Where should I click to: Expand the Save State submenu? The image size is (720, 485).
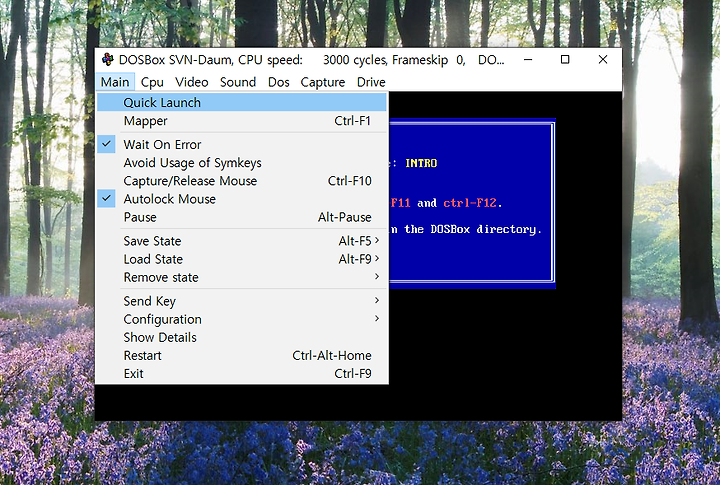pyautogui.click(x=242, y=241)
